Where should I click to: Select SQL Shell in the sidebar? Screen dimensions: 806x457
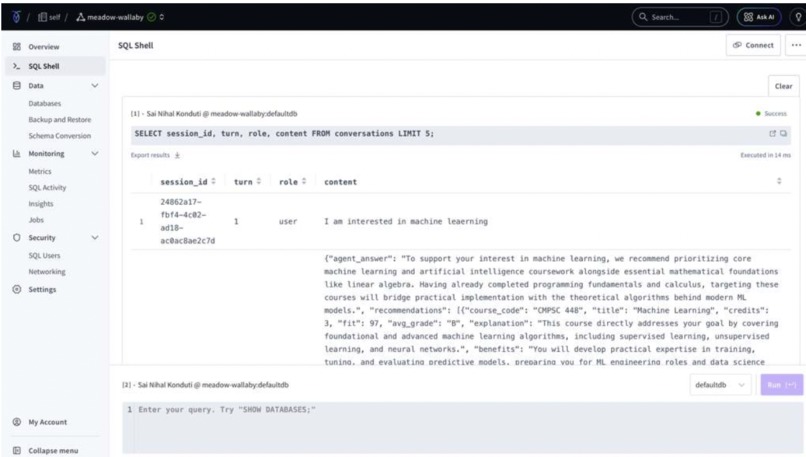tap(55, 66)
